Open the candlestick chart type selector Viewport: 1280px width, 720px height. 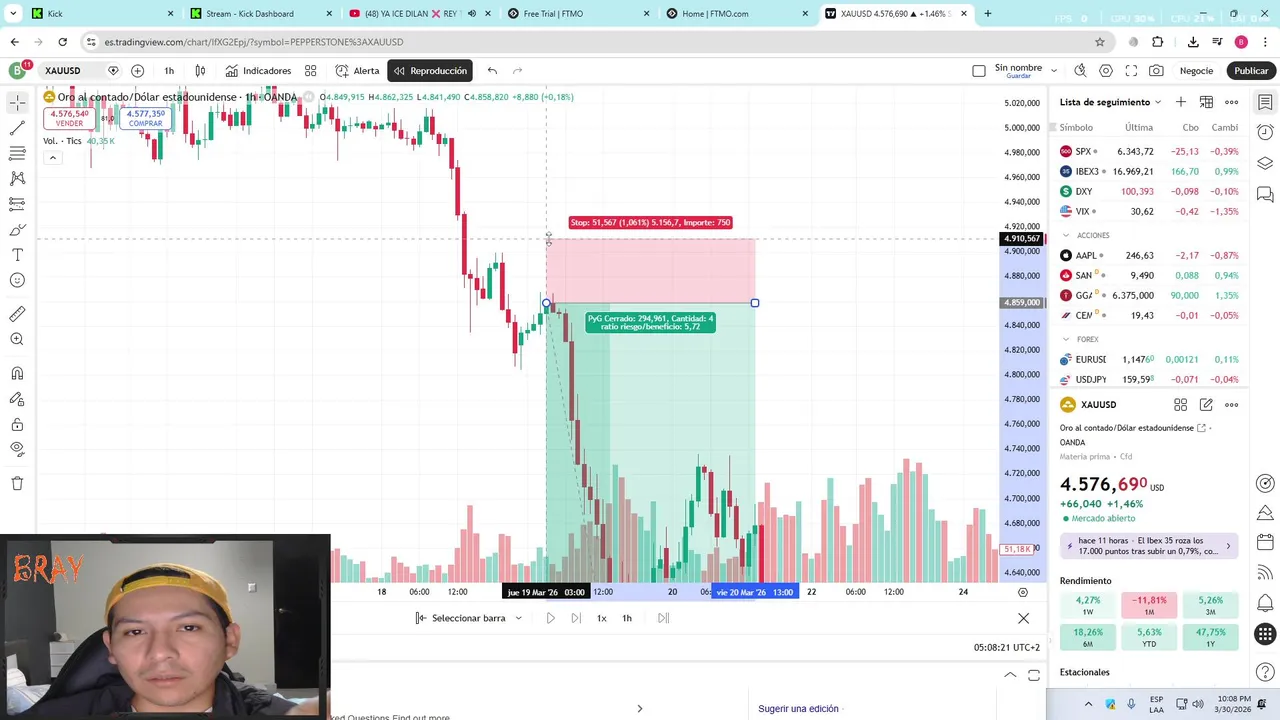click(x=200, y=71)
